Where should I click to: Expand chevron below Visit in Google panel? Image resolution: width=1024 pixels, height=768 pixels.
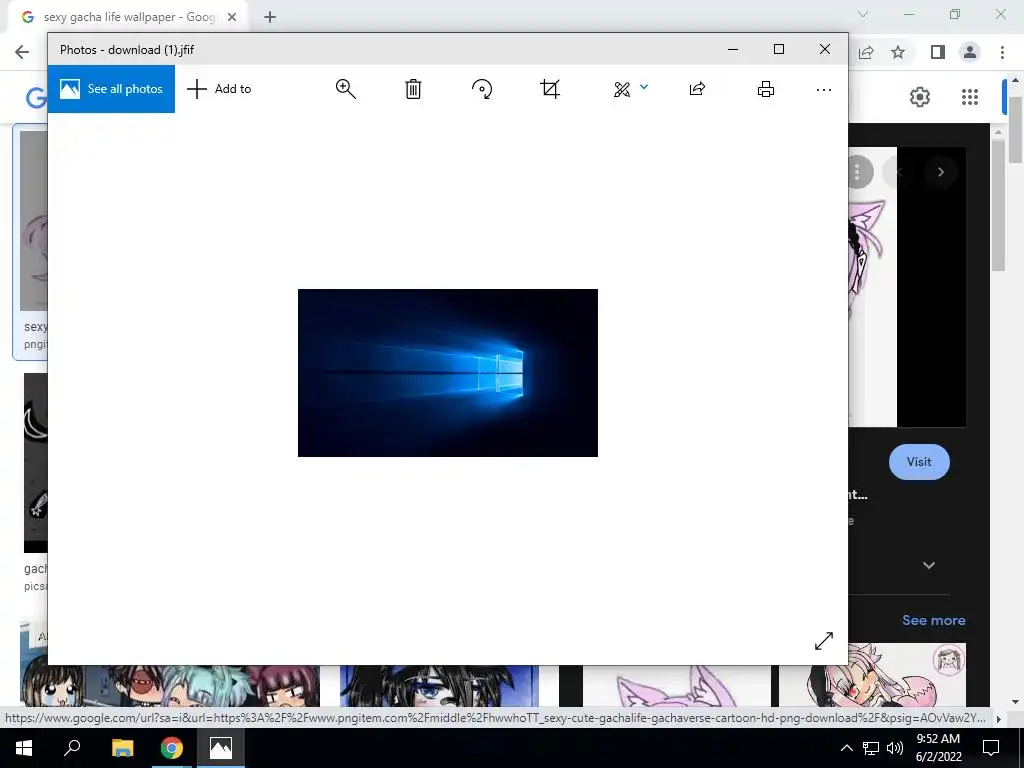coord(929,566)
